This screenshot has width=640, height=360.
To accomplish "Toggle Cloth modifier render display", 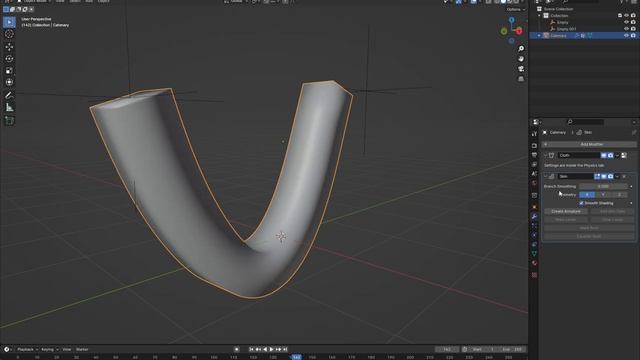I will 610,156.
